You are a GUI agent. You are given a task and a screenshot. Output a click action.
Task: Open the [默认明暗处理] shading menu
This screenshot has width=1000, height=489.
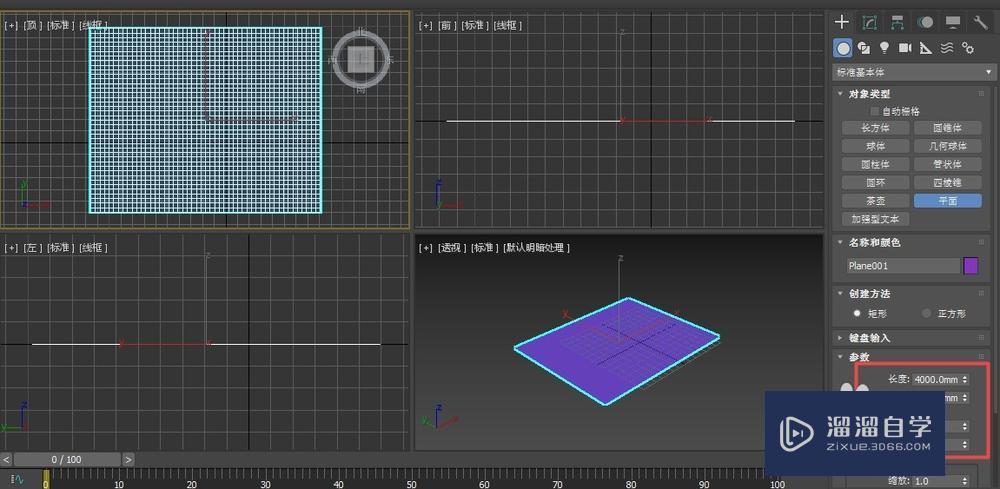coord(536,247)
